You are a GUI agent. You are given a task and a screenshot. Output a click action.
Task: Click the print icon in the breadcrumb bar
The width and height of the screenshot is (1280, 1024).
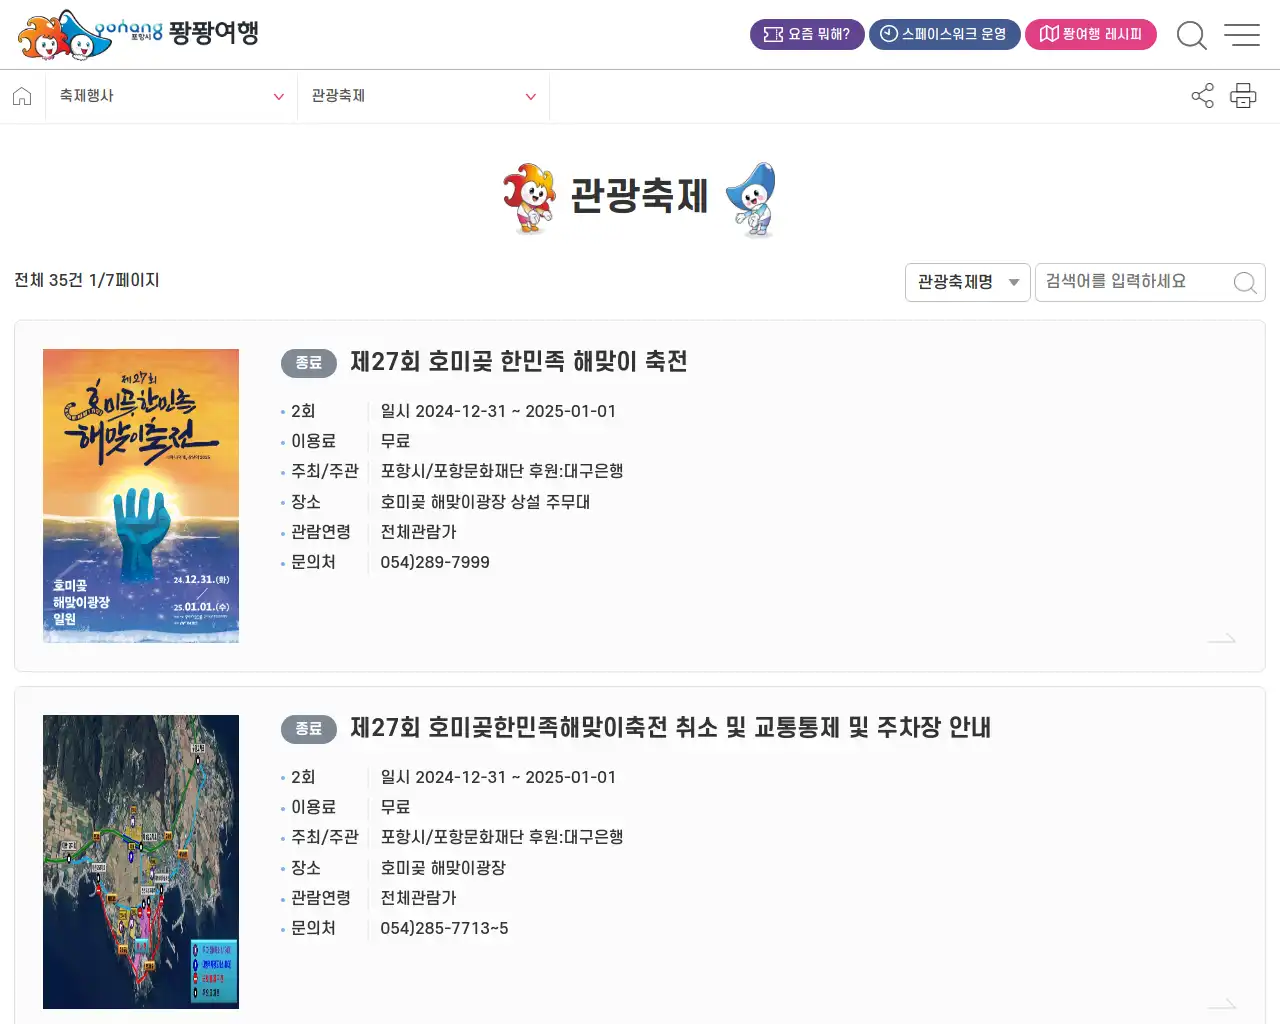click(1243, 96)
